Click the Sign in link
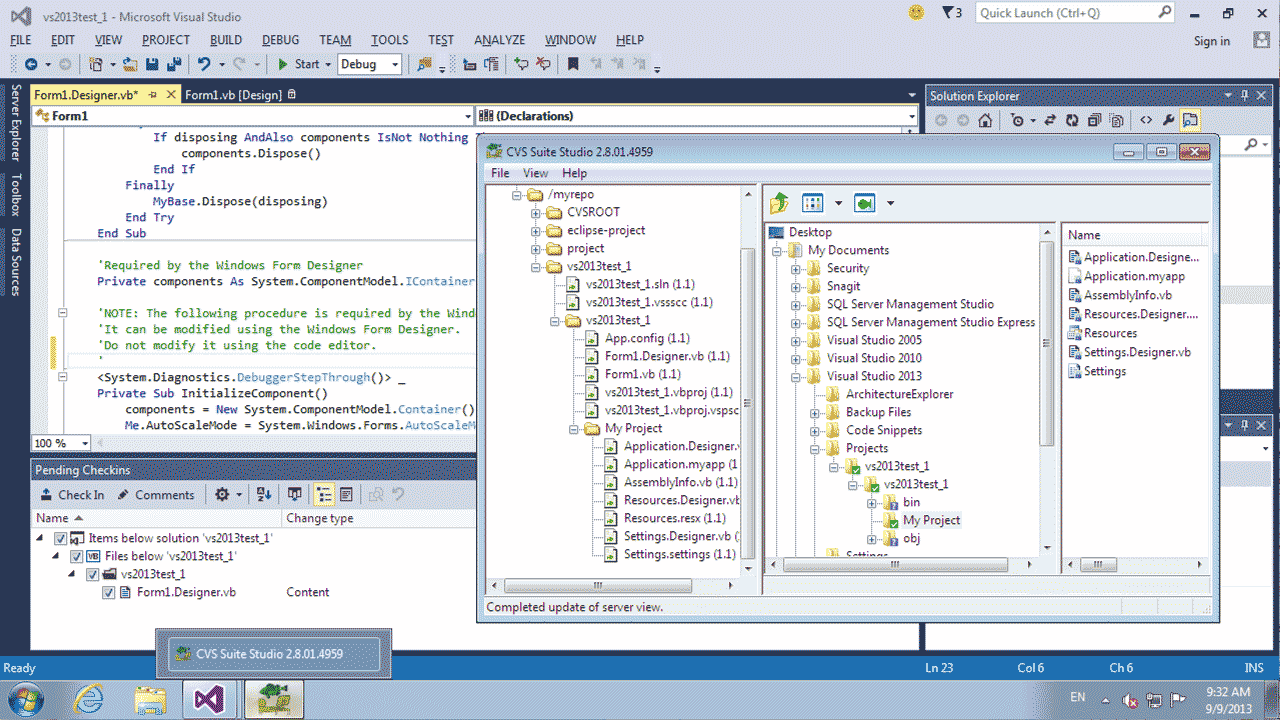 1212,41
